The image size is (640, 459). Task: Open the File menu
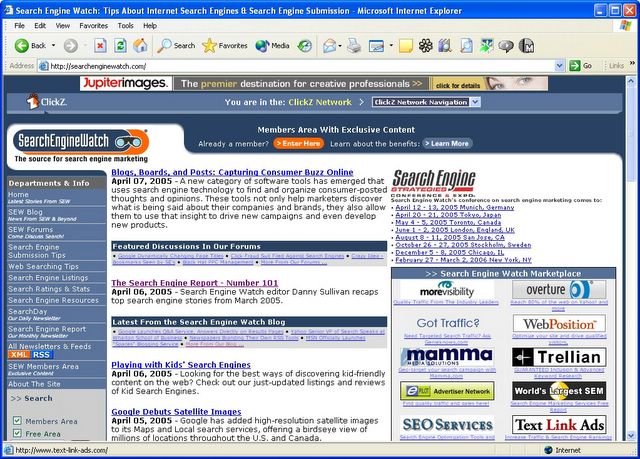tap(19, 26)
